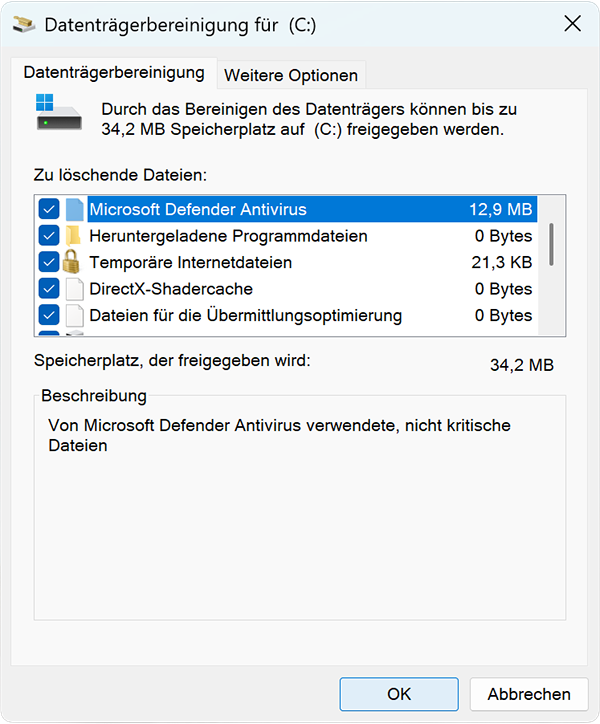Click the blank page icon for DirectX-Shadercache
The width and height of the screenshot is (600, 724).
(75, 289)
